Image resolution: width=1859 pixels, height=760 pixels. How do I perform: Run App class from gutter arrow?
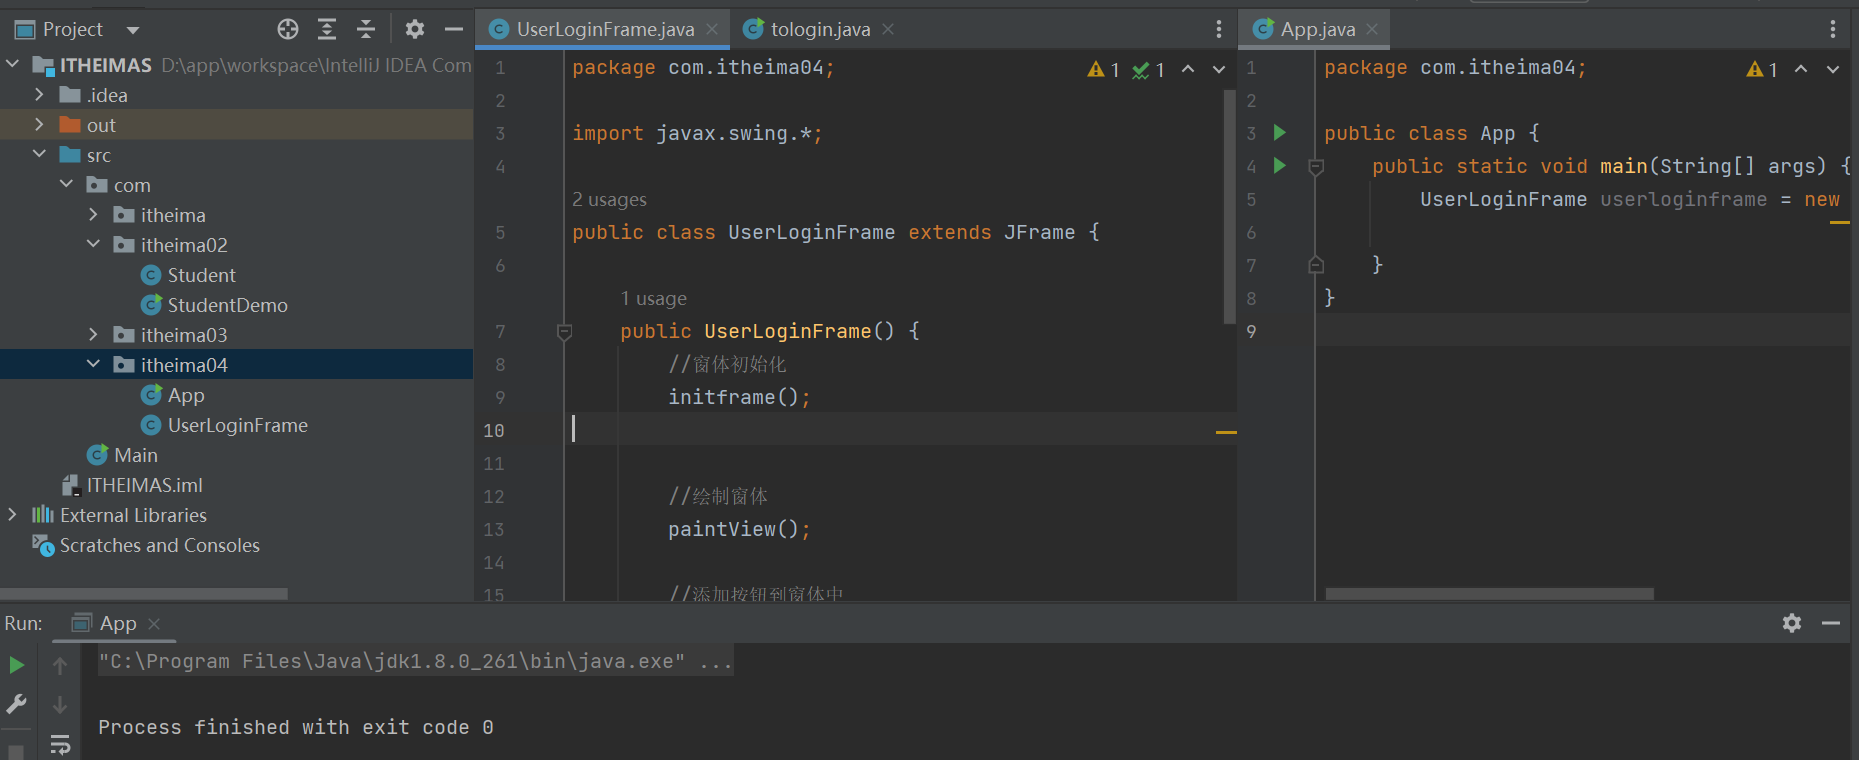click(1279, 133)
